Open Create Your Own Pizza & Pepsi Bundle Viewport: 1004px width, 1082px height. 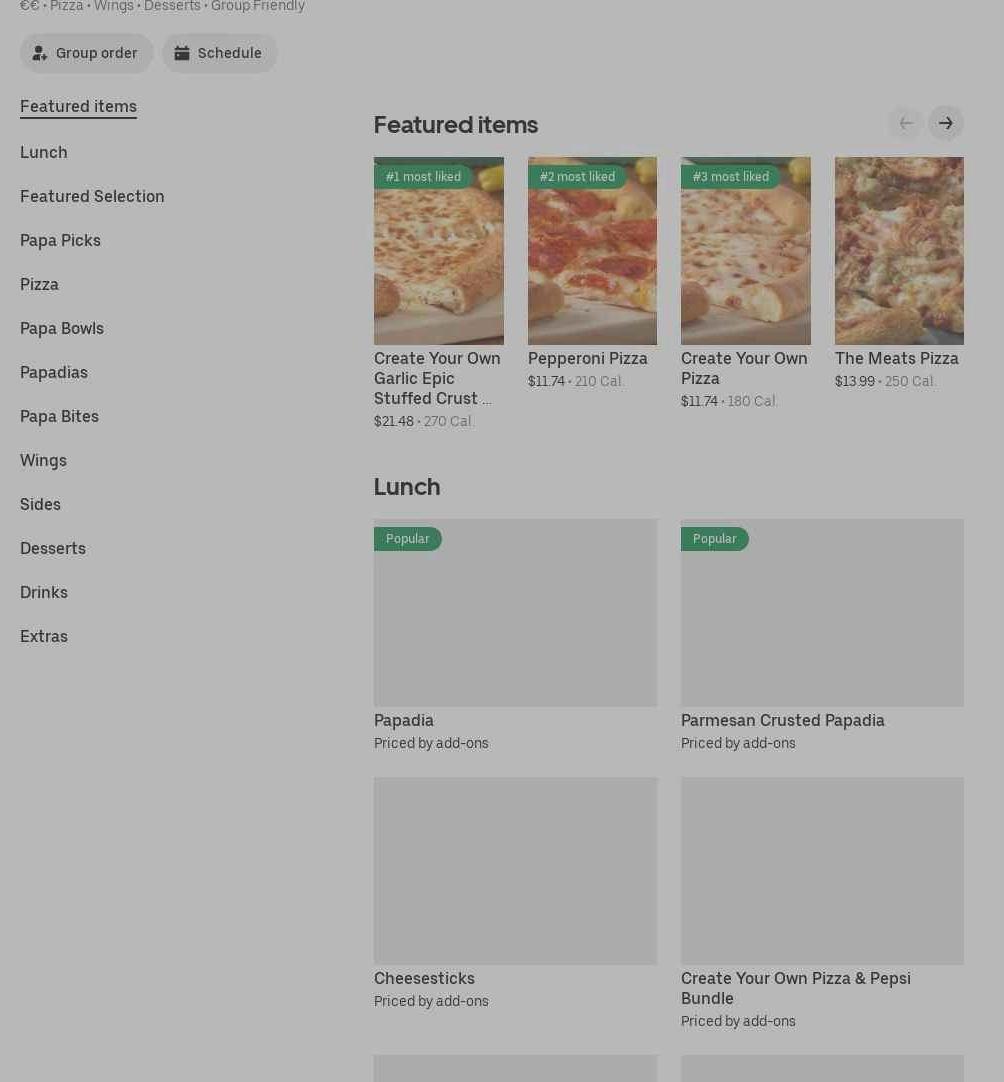coord(796,988)
